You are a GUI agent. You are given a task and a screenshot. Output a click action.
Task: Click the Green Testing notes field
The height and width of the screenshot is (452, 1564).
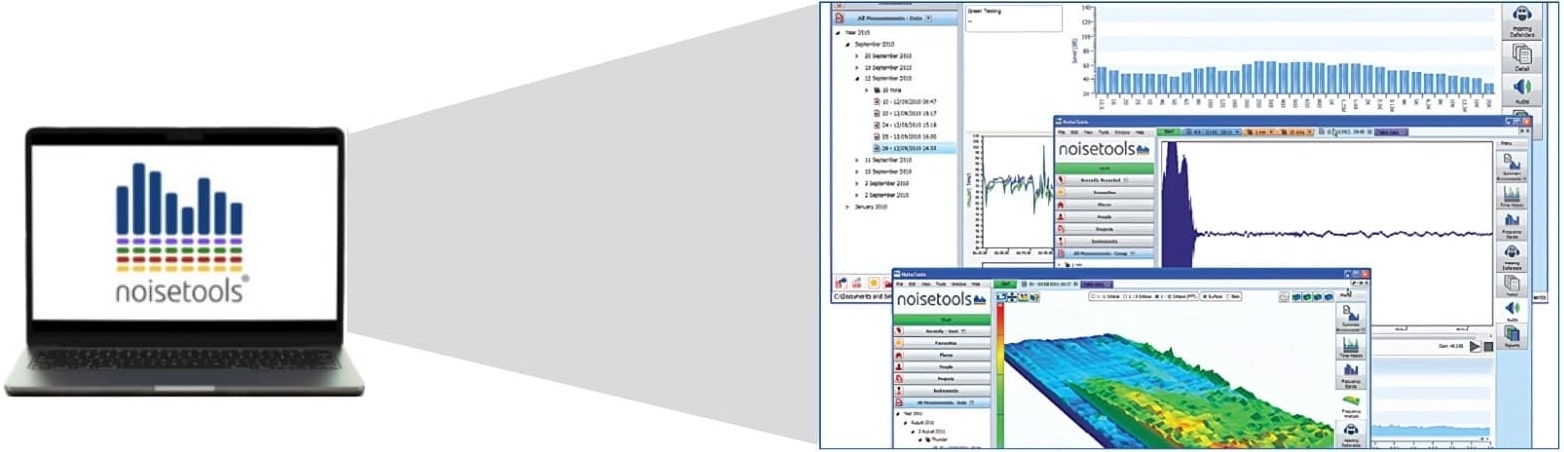pyautogui.click(x=1014, y=18)
